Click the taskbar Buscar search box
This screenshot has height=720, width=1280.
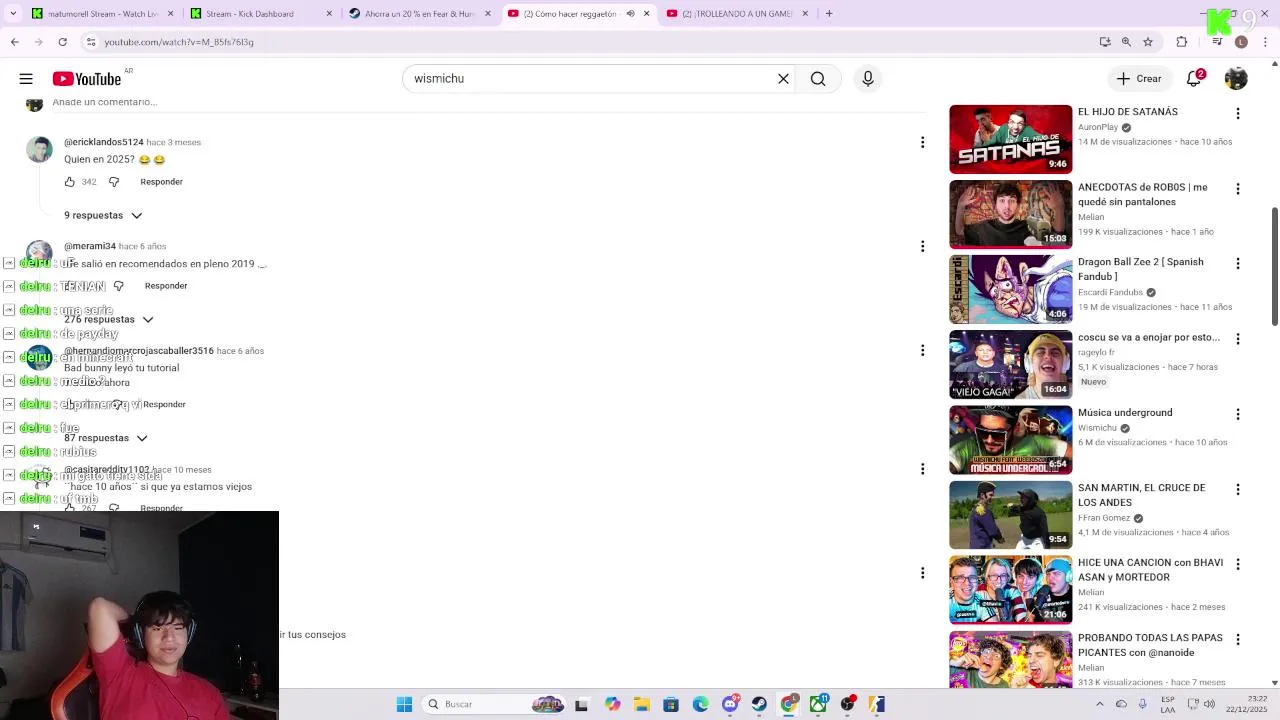click(496, 704)
